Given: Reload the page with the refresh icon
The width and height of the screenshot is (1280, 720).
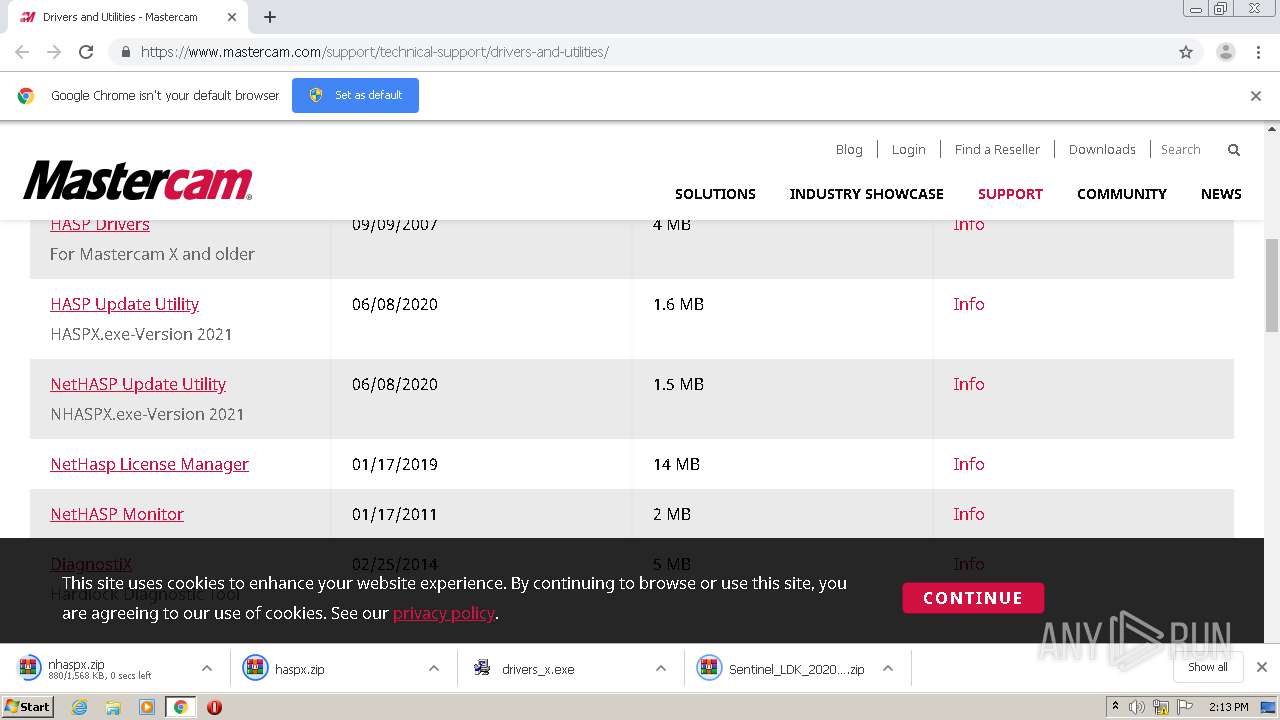Looking at the screenshot, I should click(86, 52).
